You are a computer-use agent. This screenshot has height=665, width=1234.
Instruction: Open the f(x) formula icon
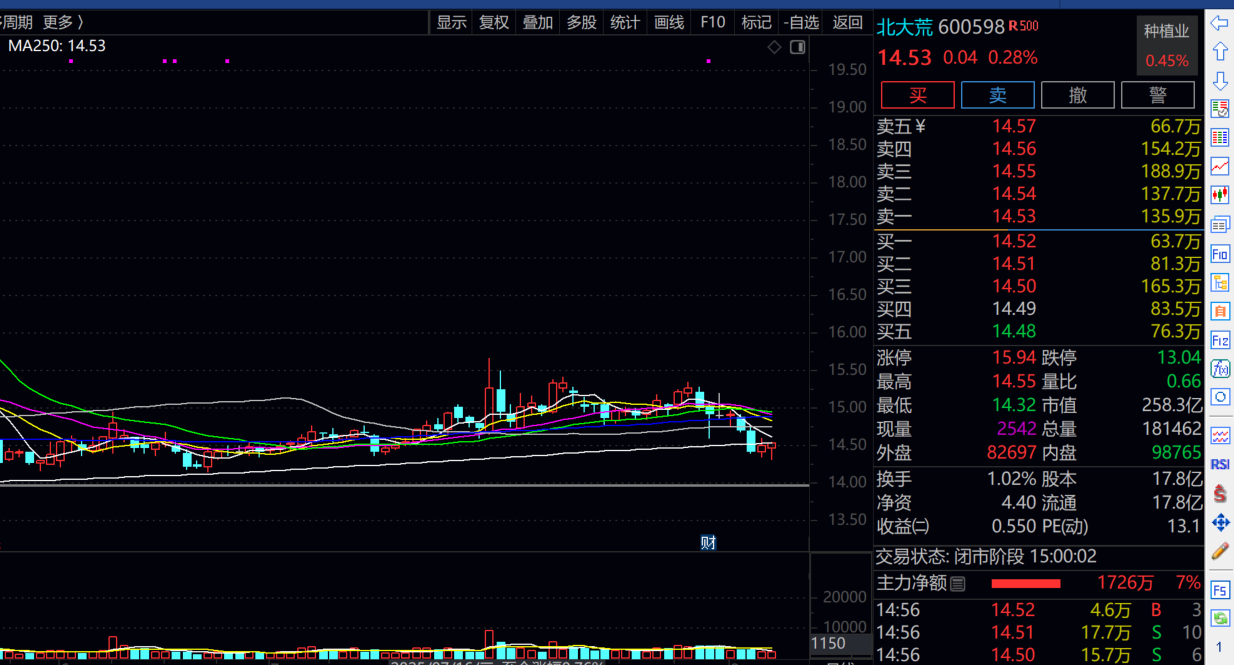(x=1219, y=369)
